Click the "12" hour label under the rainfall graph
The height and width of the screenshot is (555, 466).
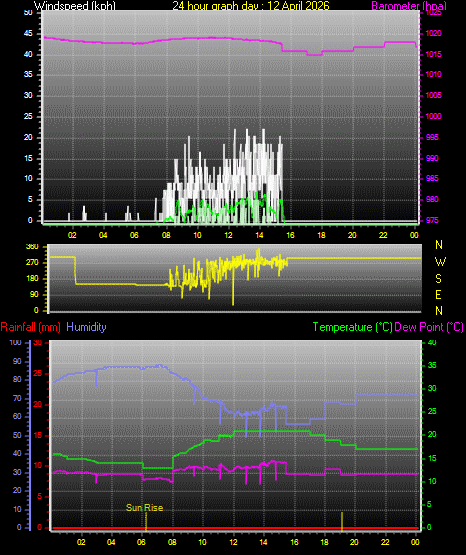coord(233,542)
